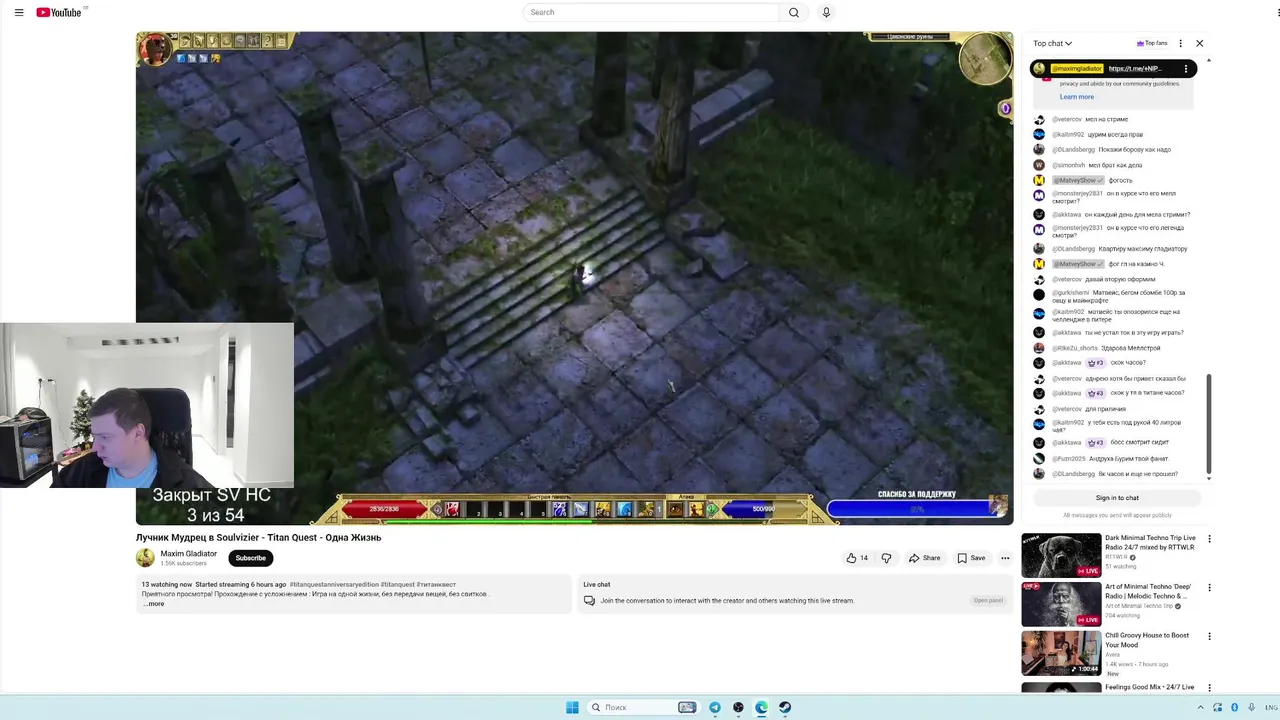Open the YouTube hamburger guide menu

tap(19, 13)
